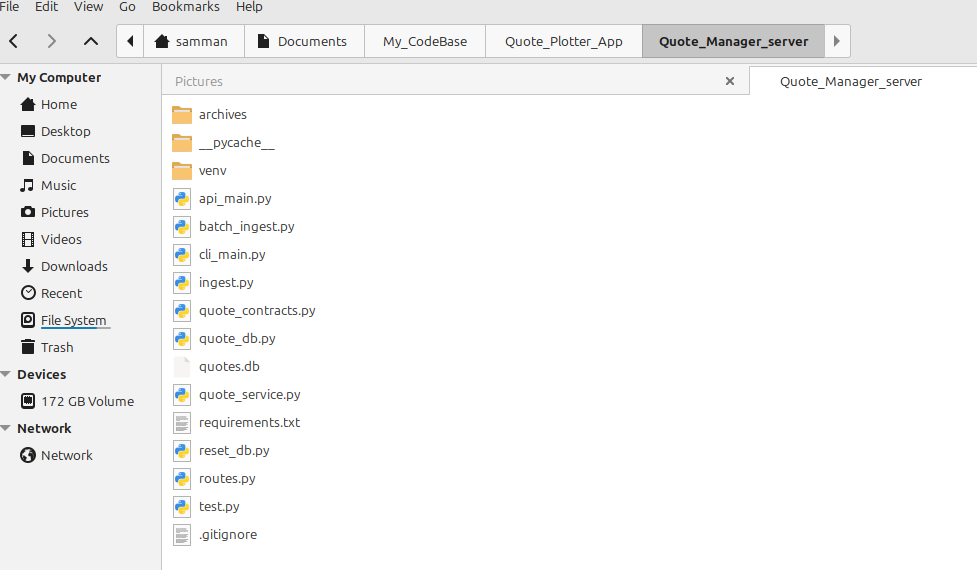The image size is (977, 570).
Task: Click the Python icon for api_main.py
Action: 182,199
